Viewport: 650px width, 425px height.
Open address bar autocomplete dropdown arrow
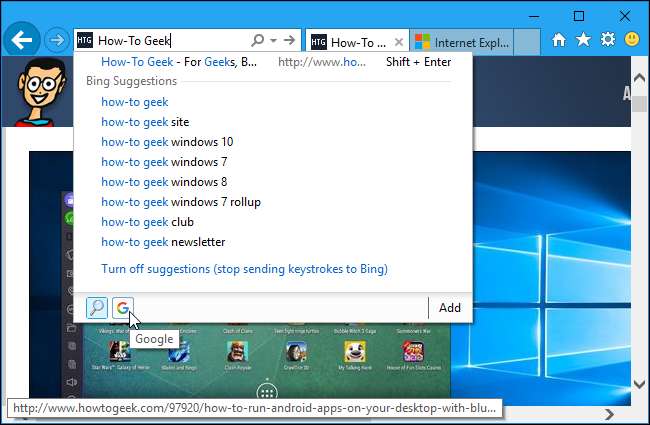point(273,40)
